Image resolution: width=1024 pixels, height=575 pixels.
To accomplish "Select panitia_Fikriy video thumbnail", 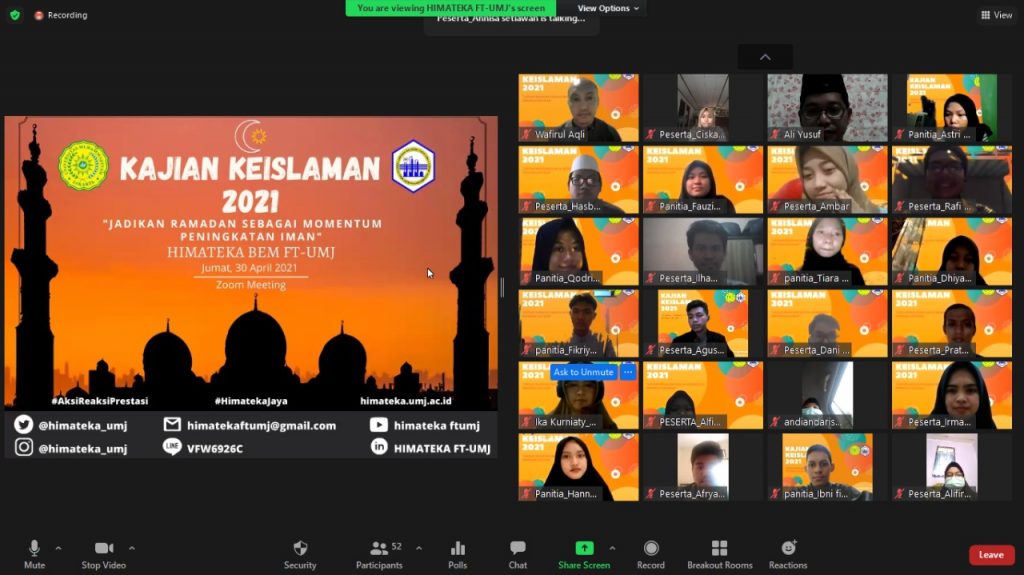I will [579, 323].
